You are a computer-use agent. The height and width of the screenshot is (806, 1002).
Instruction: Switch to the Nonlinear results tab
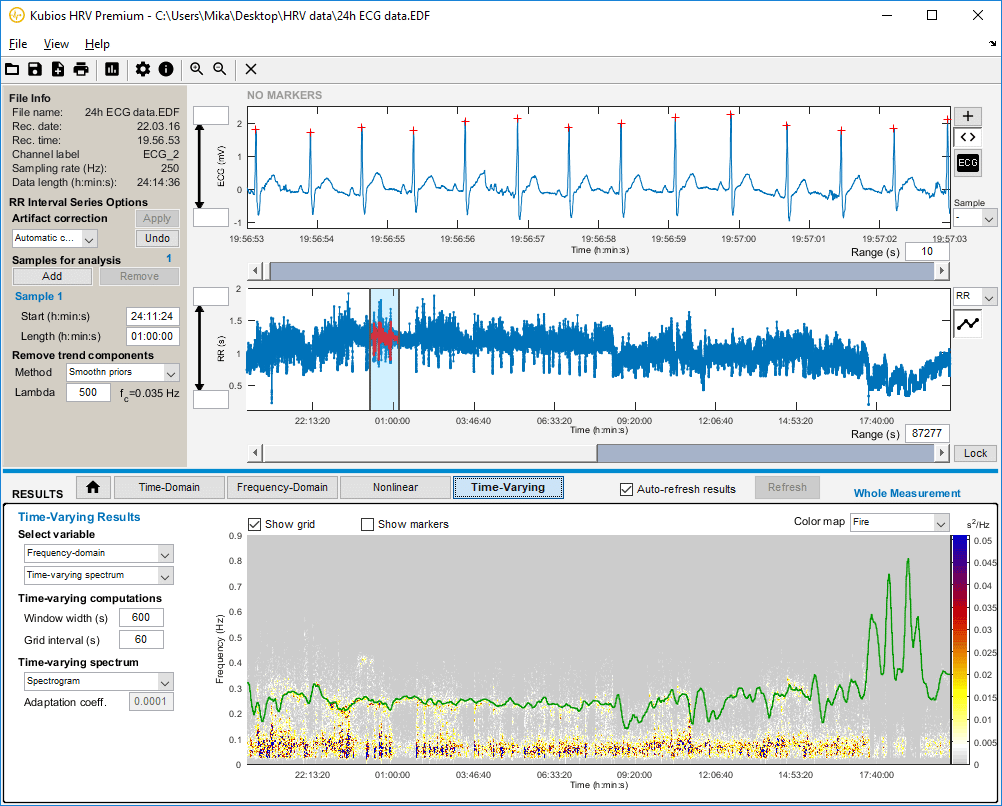[x=394, y=487]
